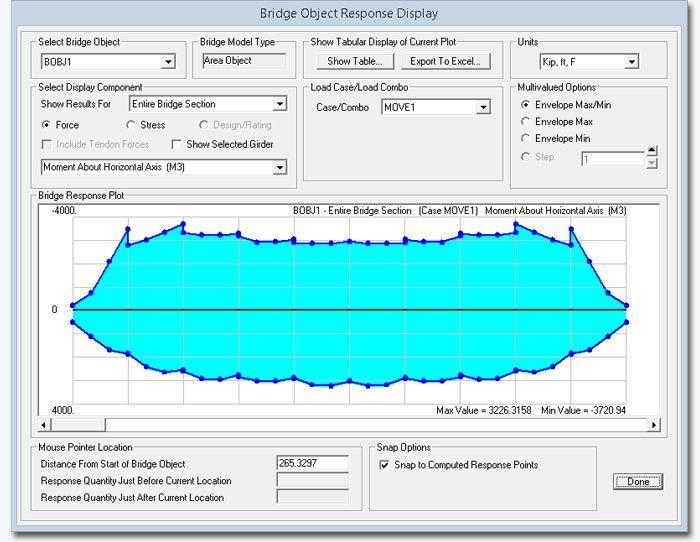Select Envelope Max option
The image size is (700, 542).
(525, 121)
